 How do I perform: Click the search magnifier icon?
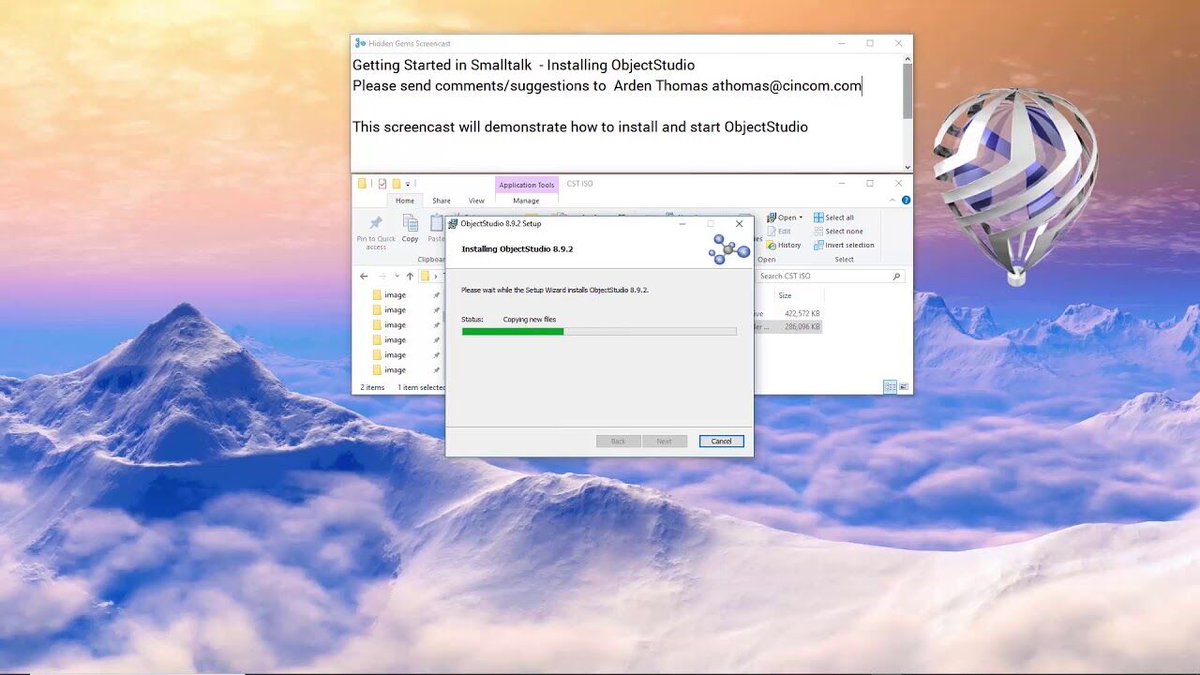[x=897, y=276]
